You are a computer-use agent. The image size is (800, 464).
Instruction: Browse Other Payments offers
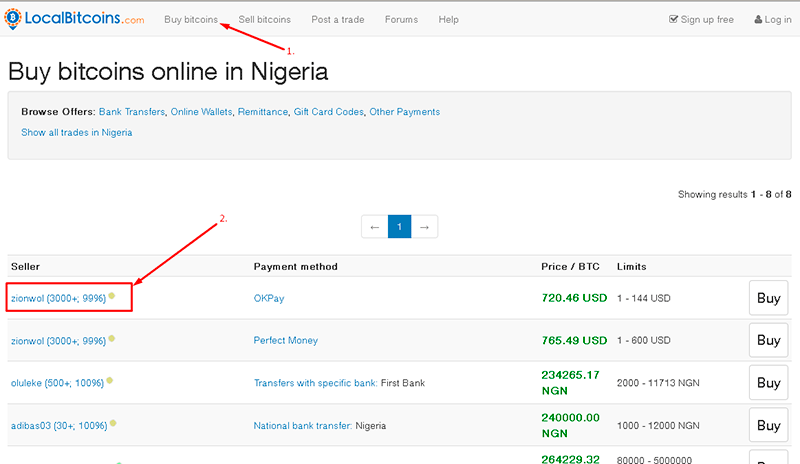coord(405,112)
